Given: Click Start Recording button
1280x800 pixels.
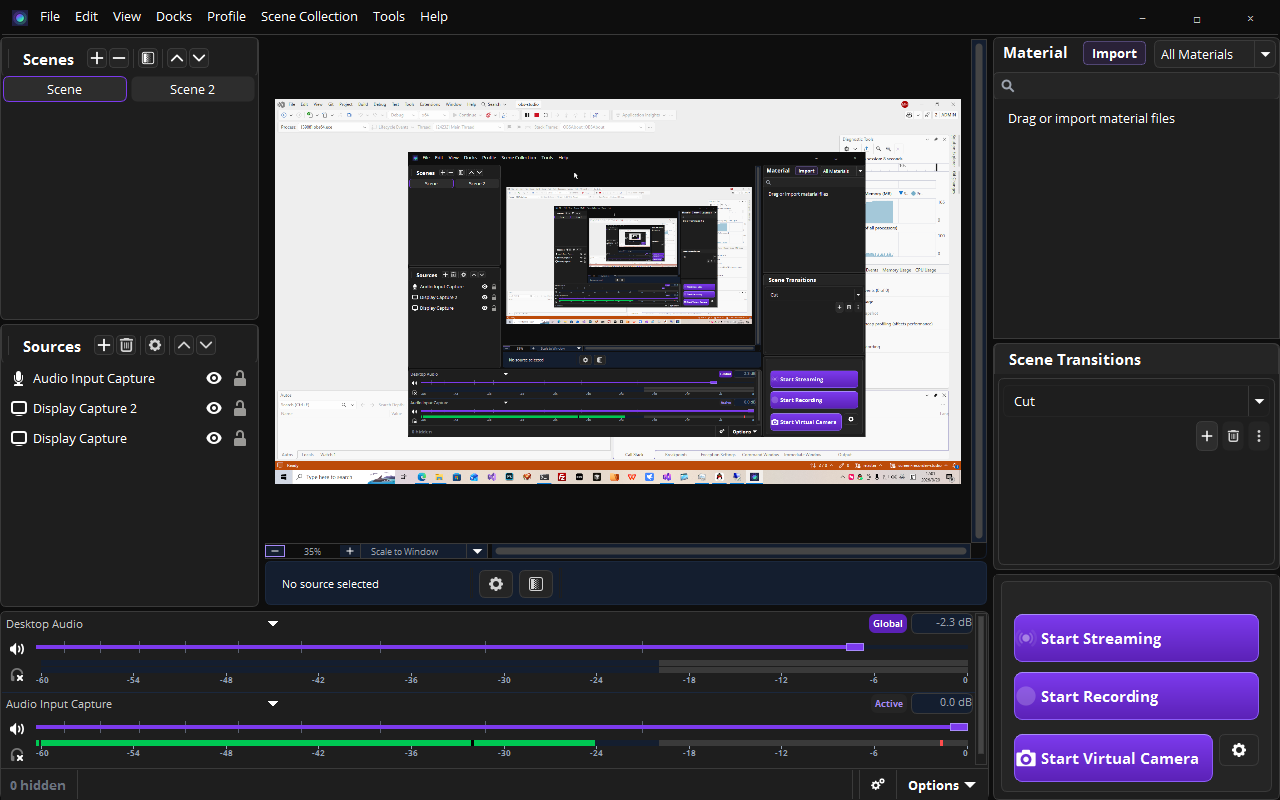Looking at the screenshot, I should pyautogui.click(x=1136, y=696).
